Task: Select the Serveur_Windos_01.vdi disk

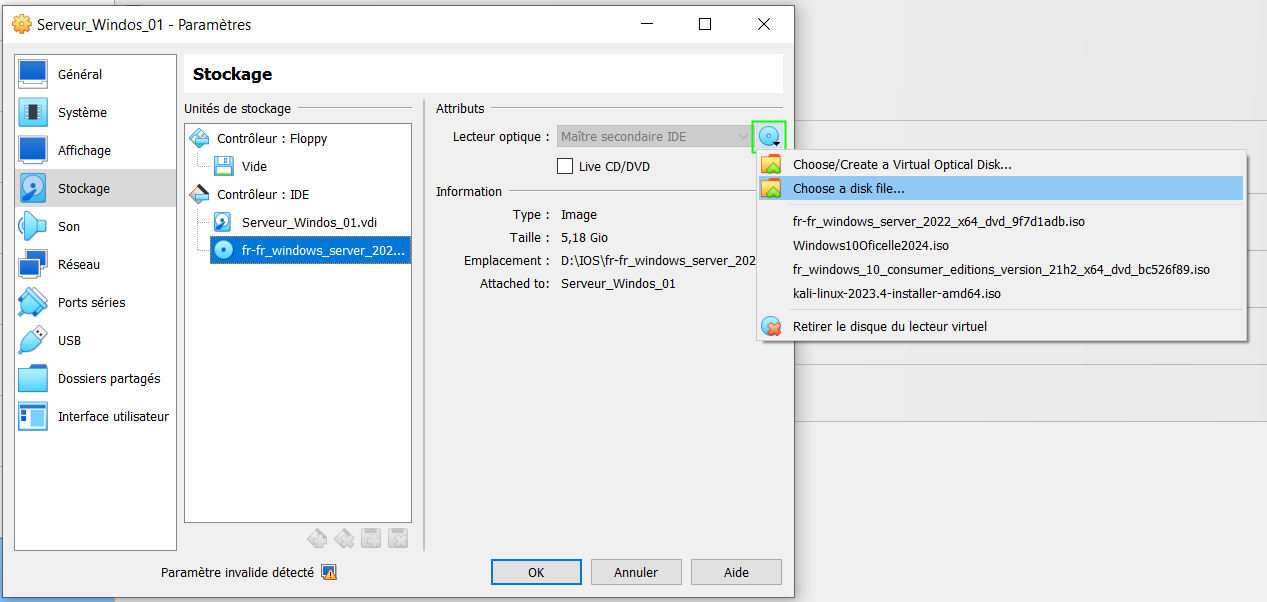Action: pyautogui.click(x=309, y=222)
